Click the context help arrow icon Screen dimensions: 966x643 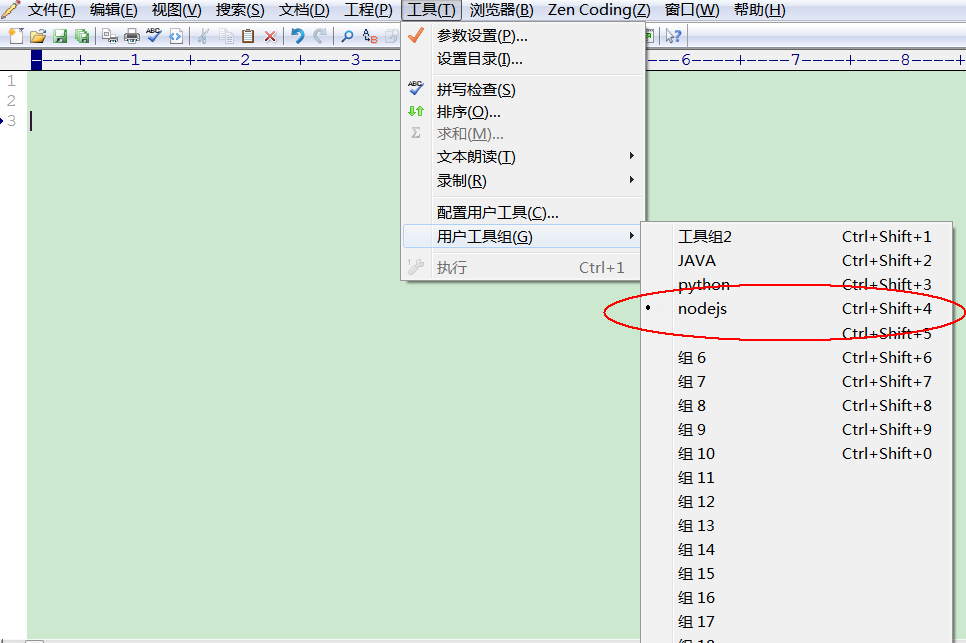tap(672, 35)
